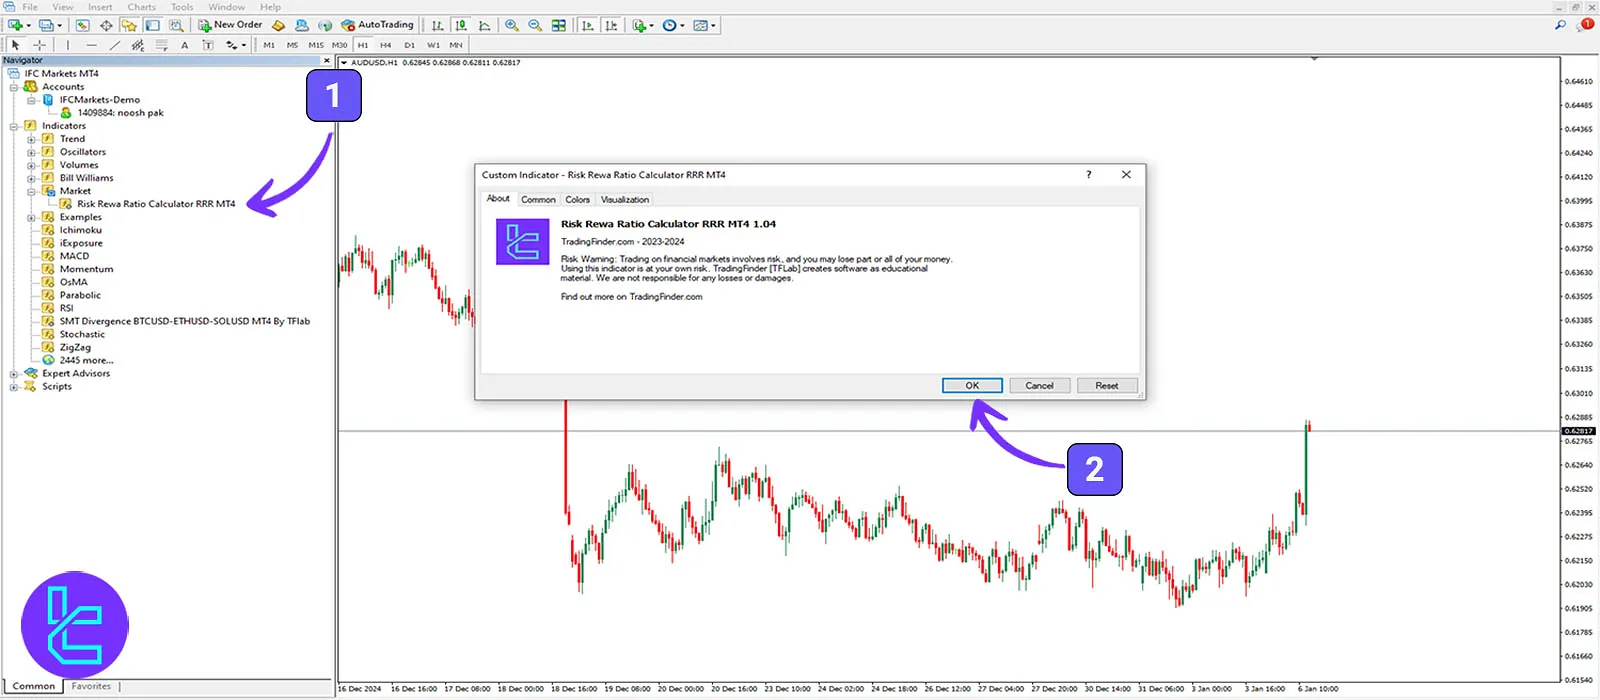This screenshot has height=700, width=1600.
Task: Open the Favorites tab in Navigator
Action: [91, 687]
